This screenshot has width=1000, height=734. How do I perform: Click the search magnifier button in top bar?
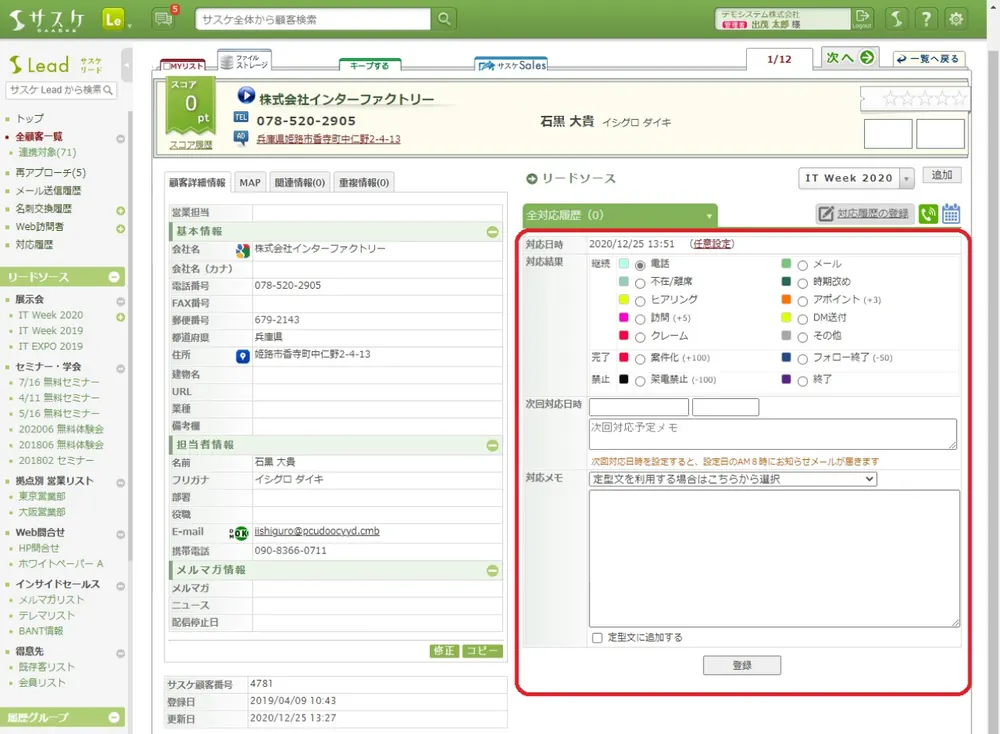coord(444,19)
